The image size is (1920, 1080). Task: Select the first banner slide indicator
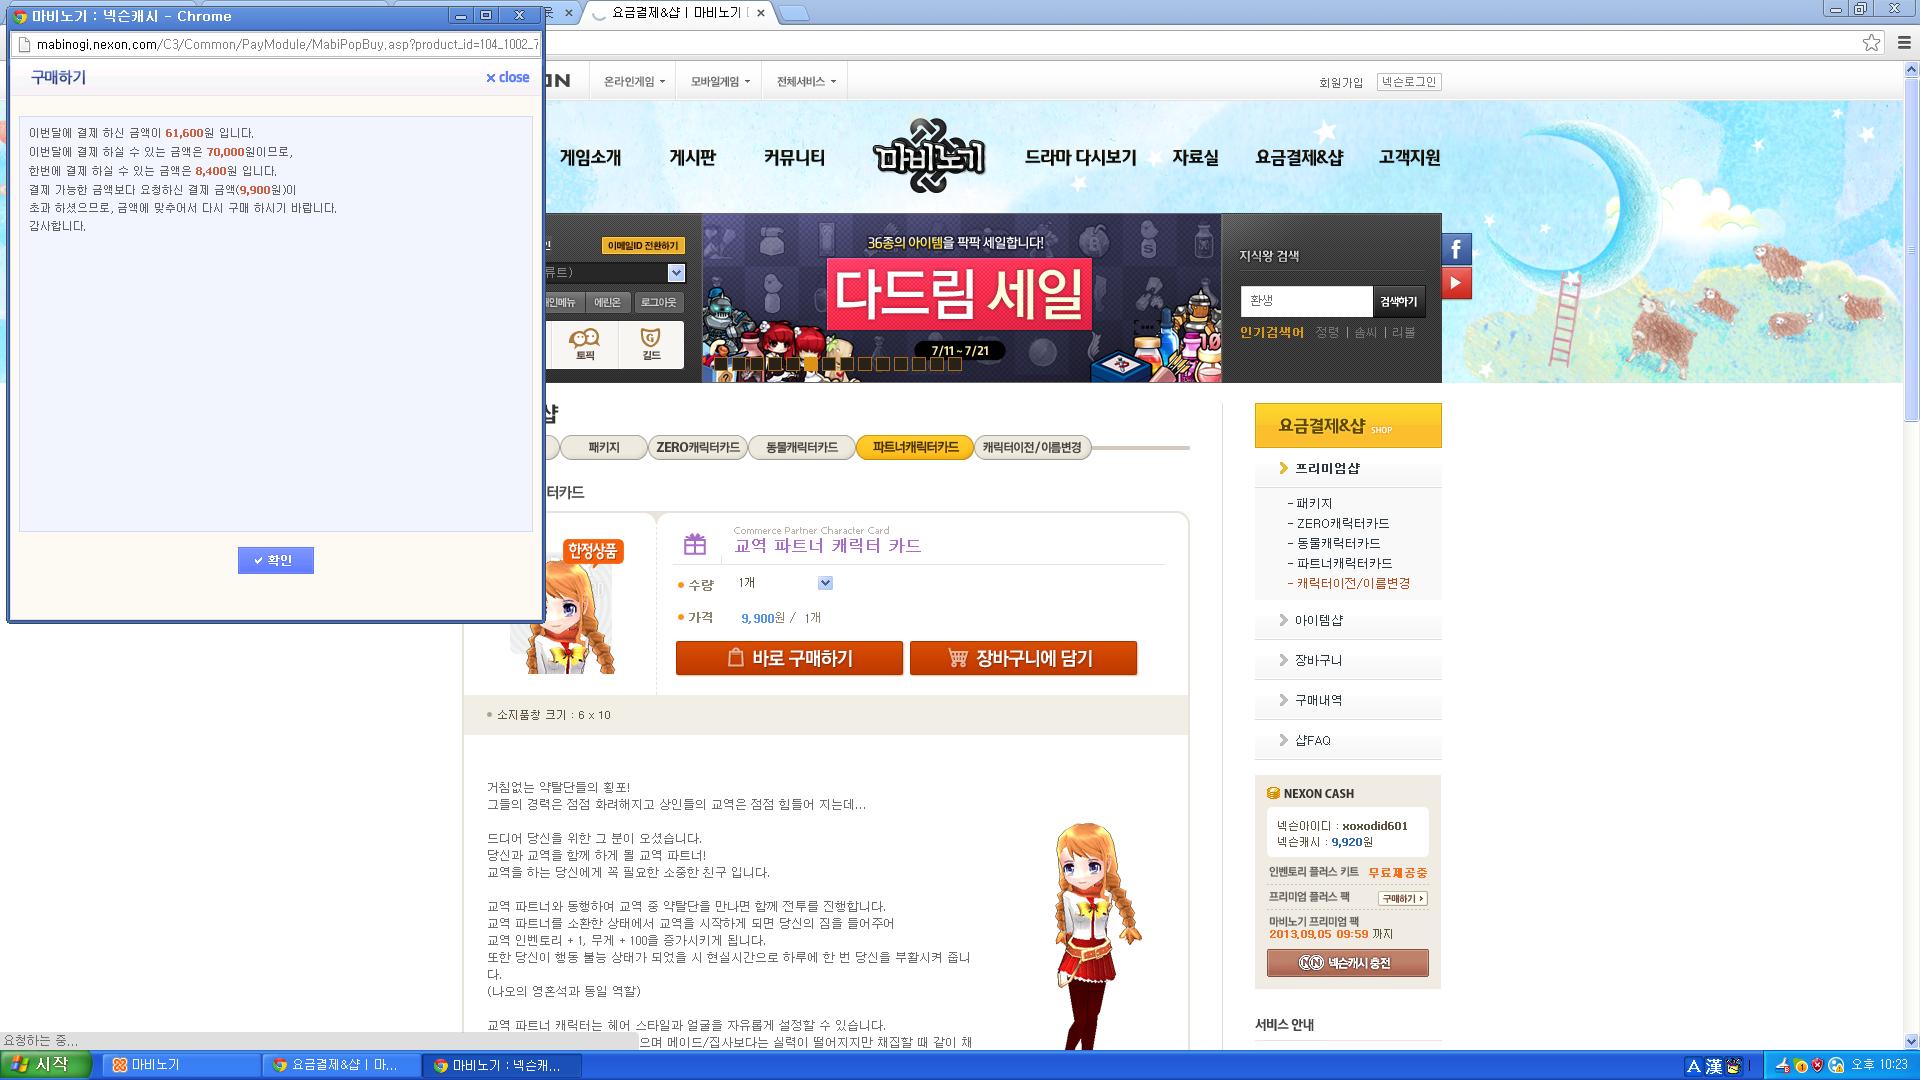tap(720, 365)
